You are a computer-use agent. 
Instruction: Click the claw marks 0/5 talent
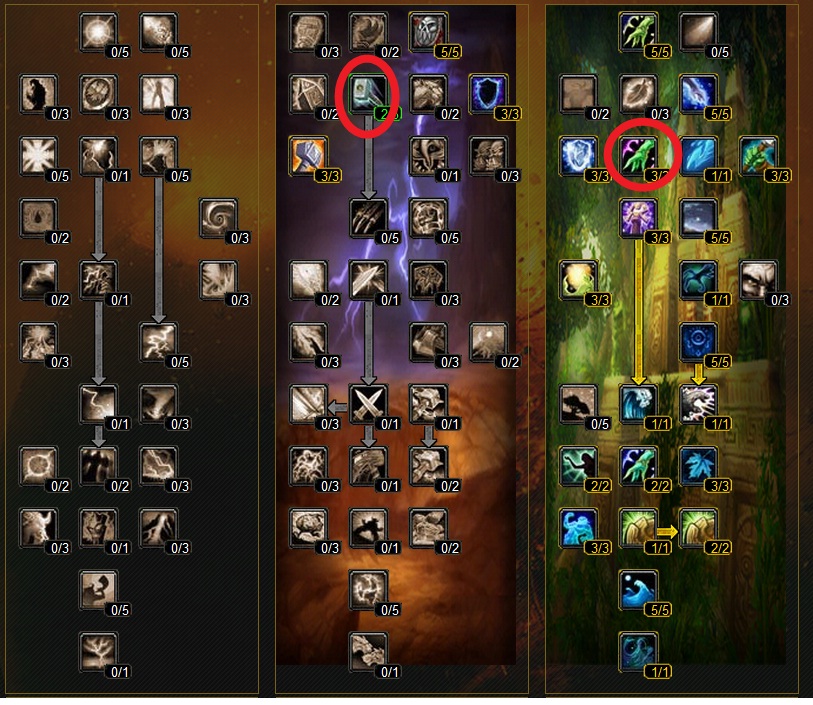368,217
